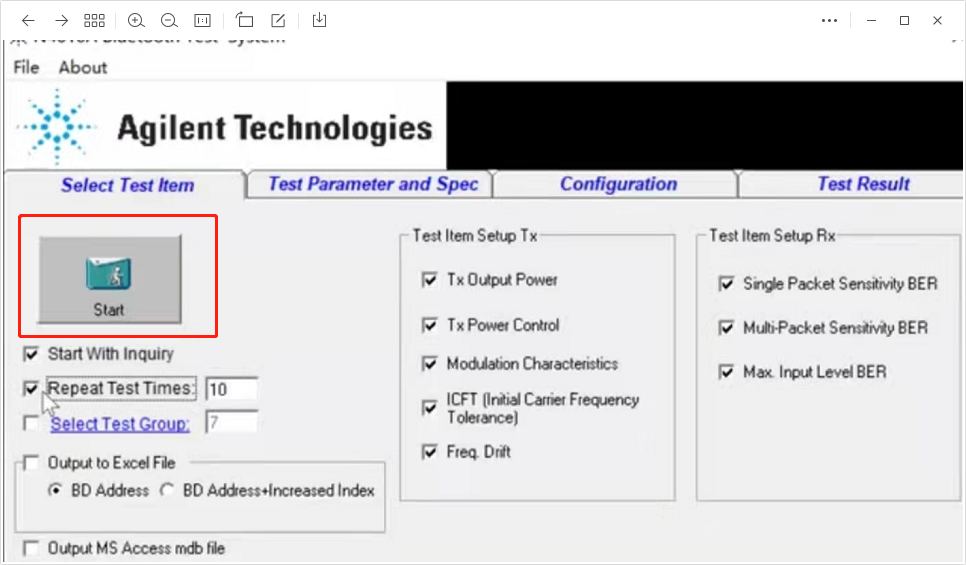
Task: Uncheck the Tx Output Power test item
Action: coord(429,280)
